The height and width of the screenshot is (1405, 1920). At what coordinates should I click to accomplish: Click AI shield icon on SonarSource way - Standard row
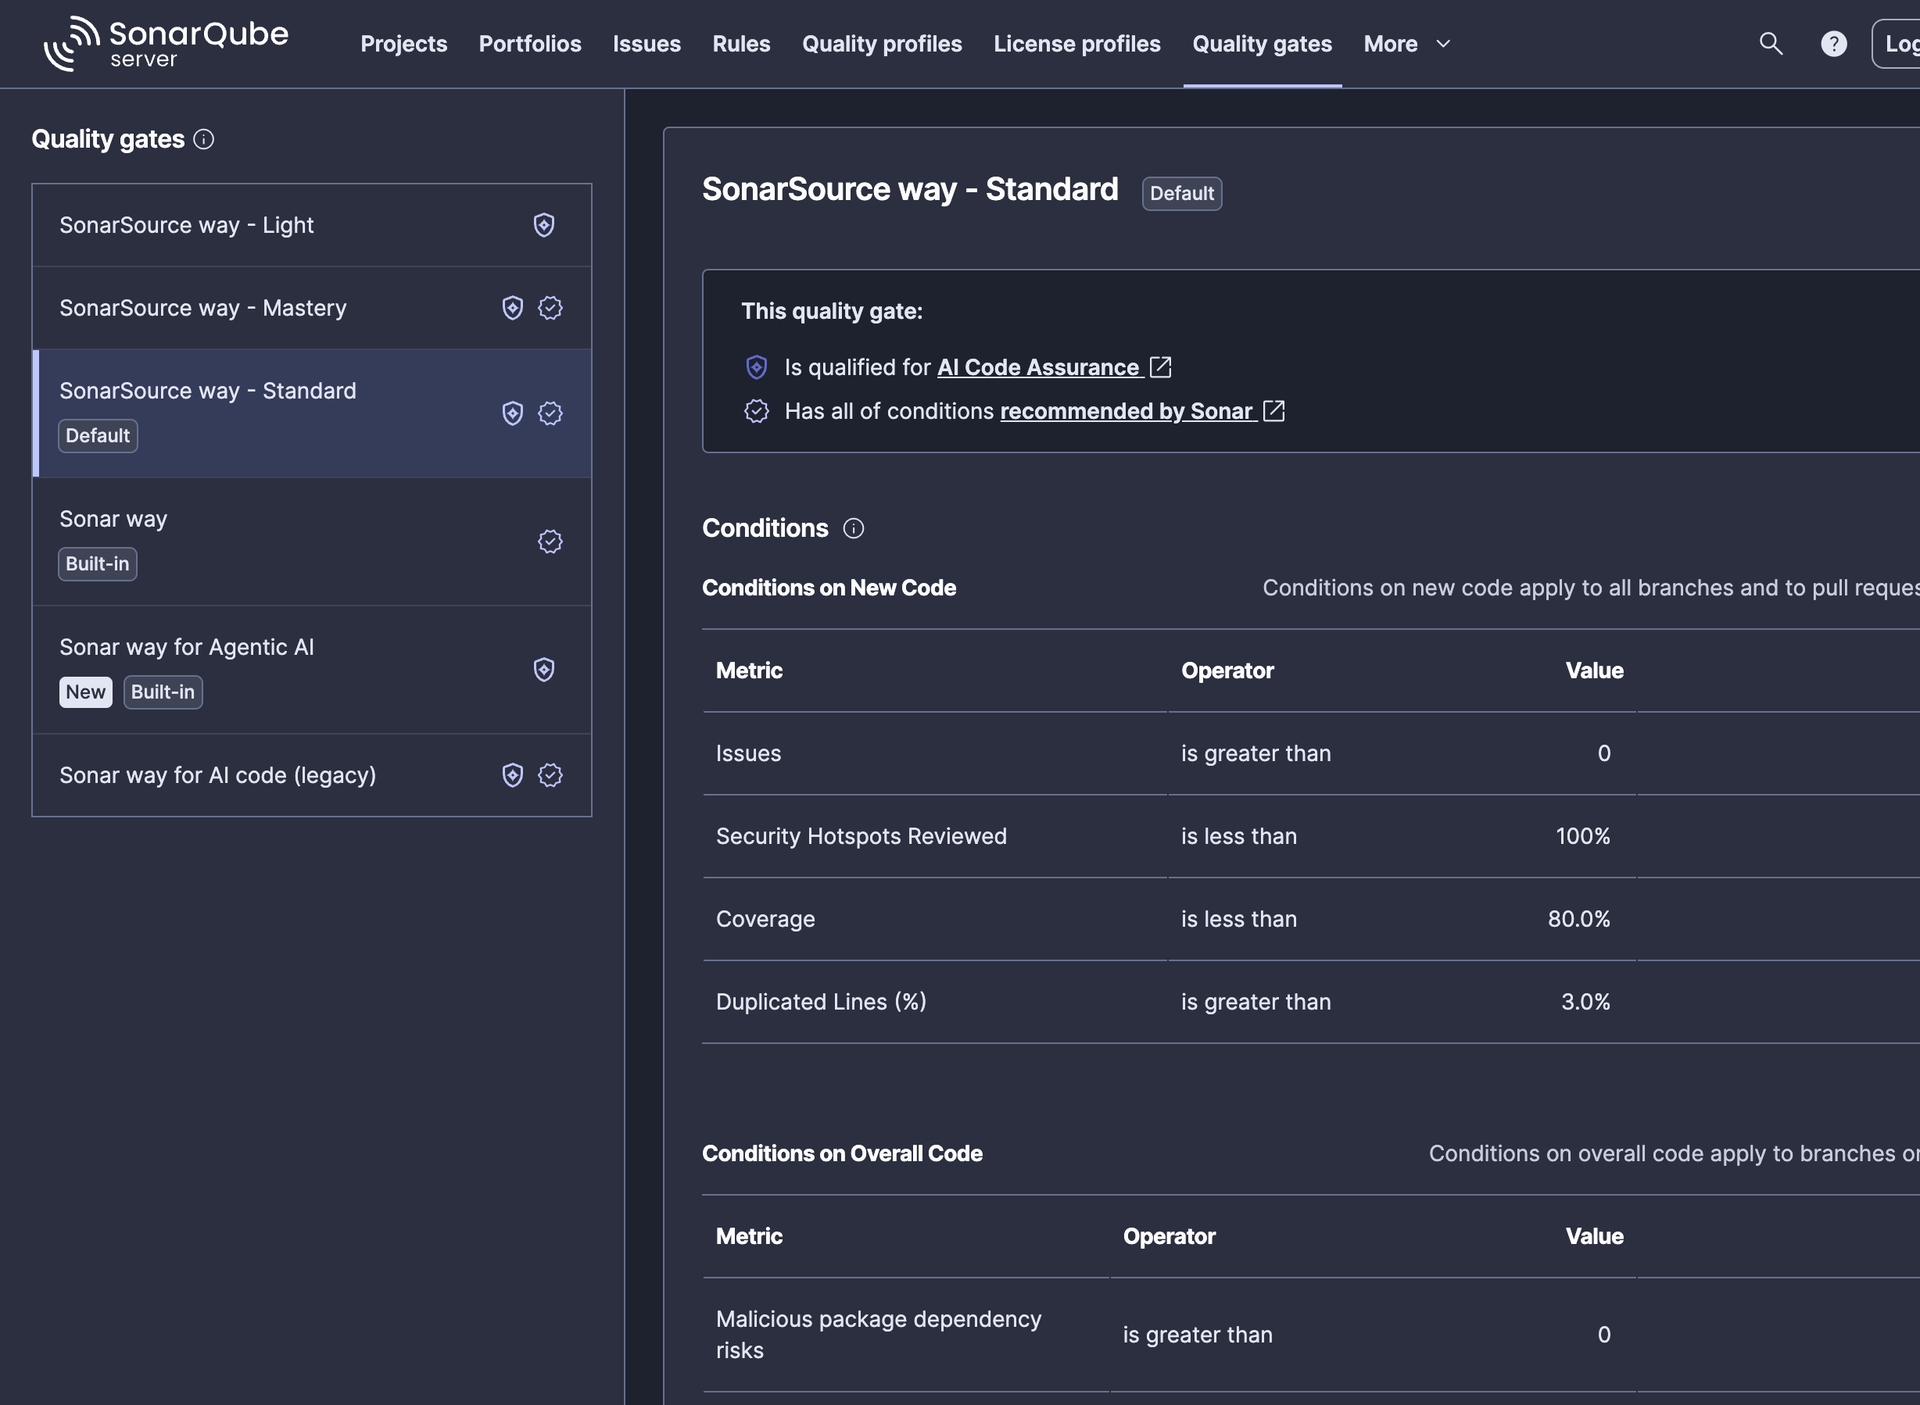[x=513, y=413]
